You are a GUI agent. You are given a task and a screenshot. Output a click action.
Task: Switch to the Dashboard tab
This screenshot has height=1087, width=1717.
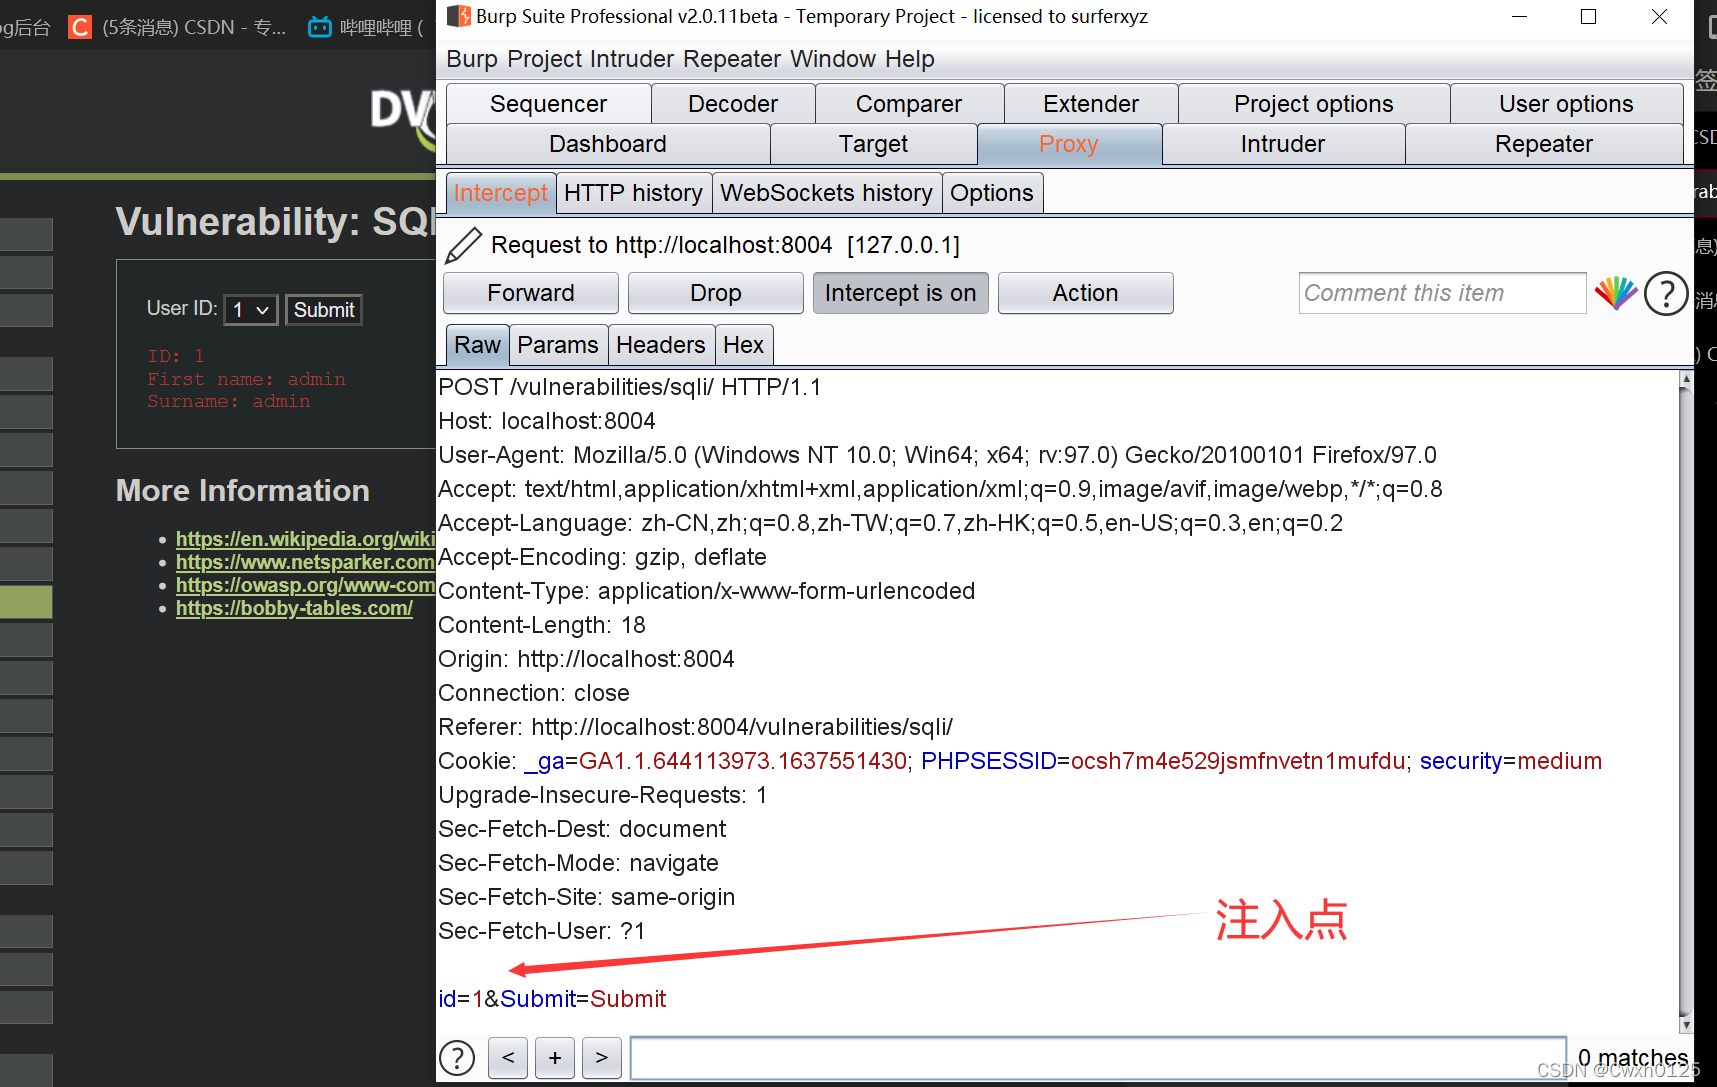pyautogui.click(x=608, y=144)
